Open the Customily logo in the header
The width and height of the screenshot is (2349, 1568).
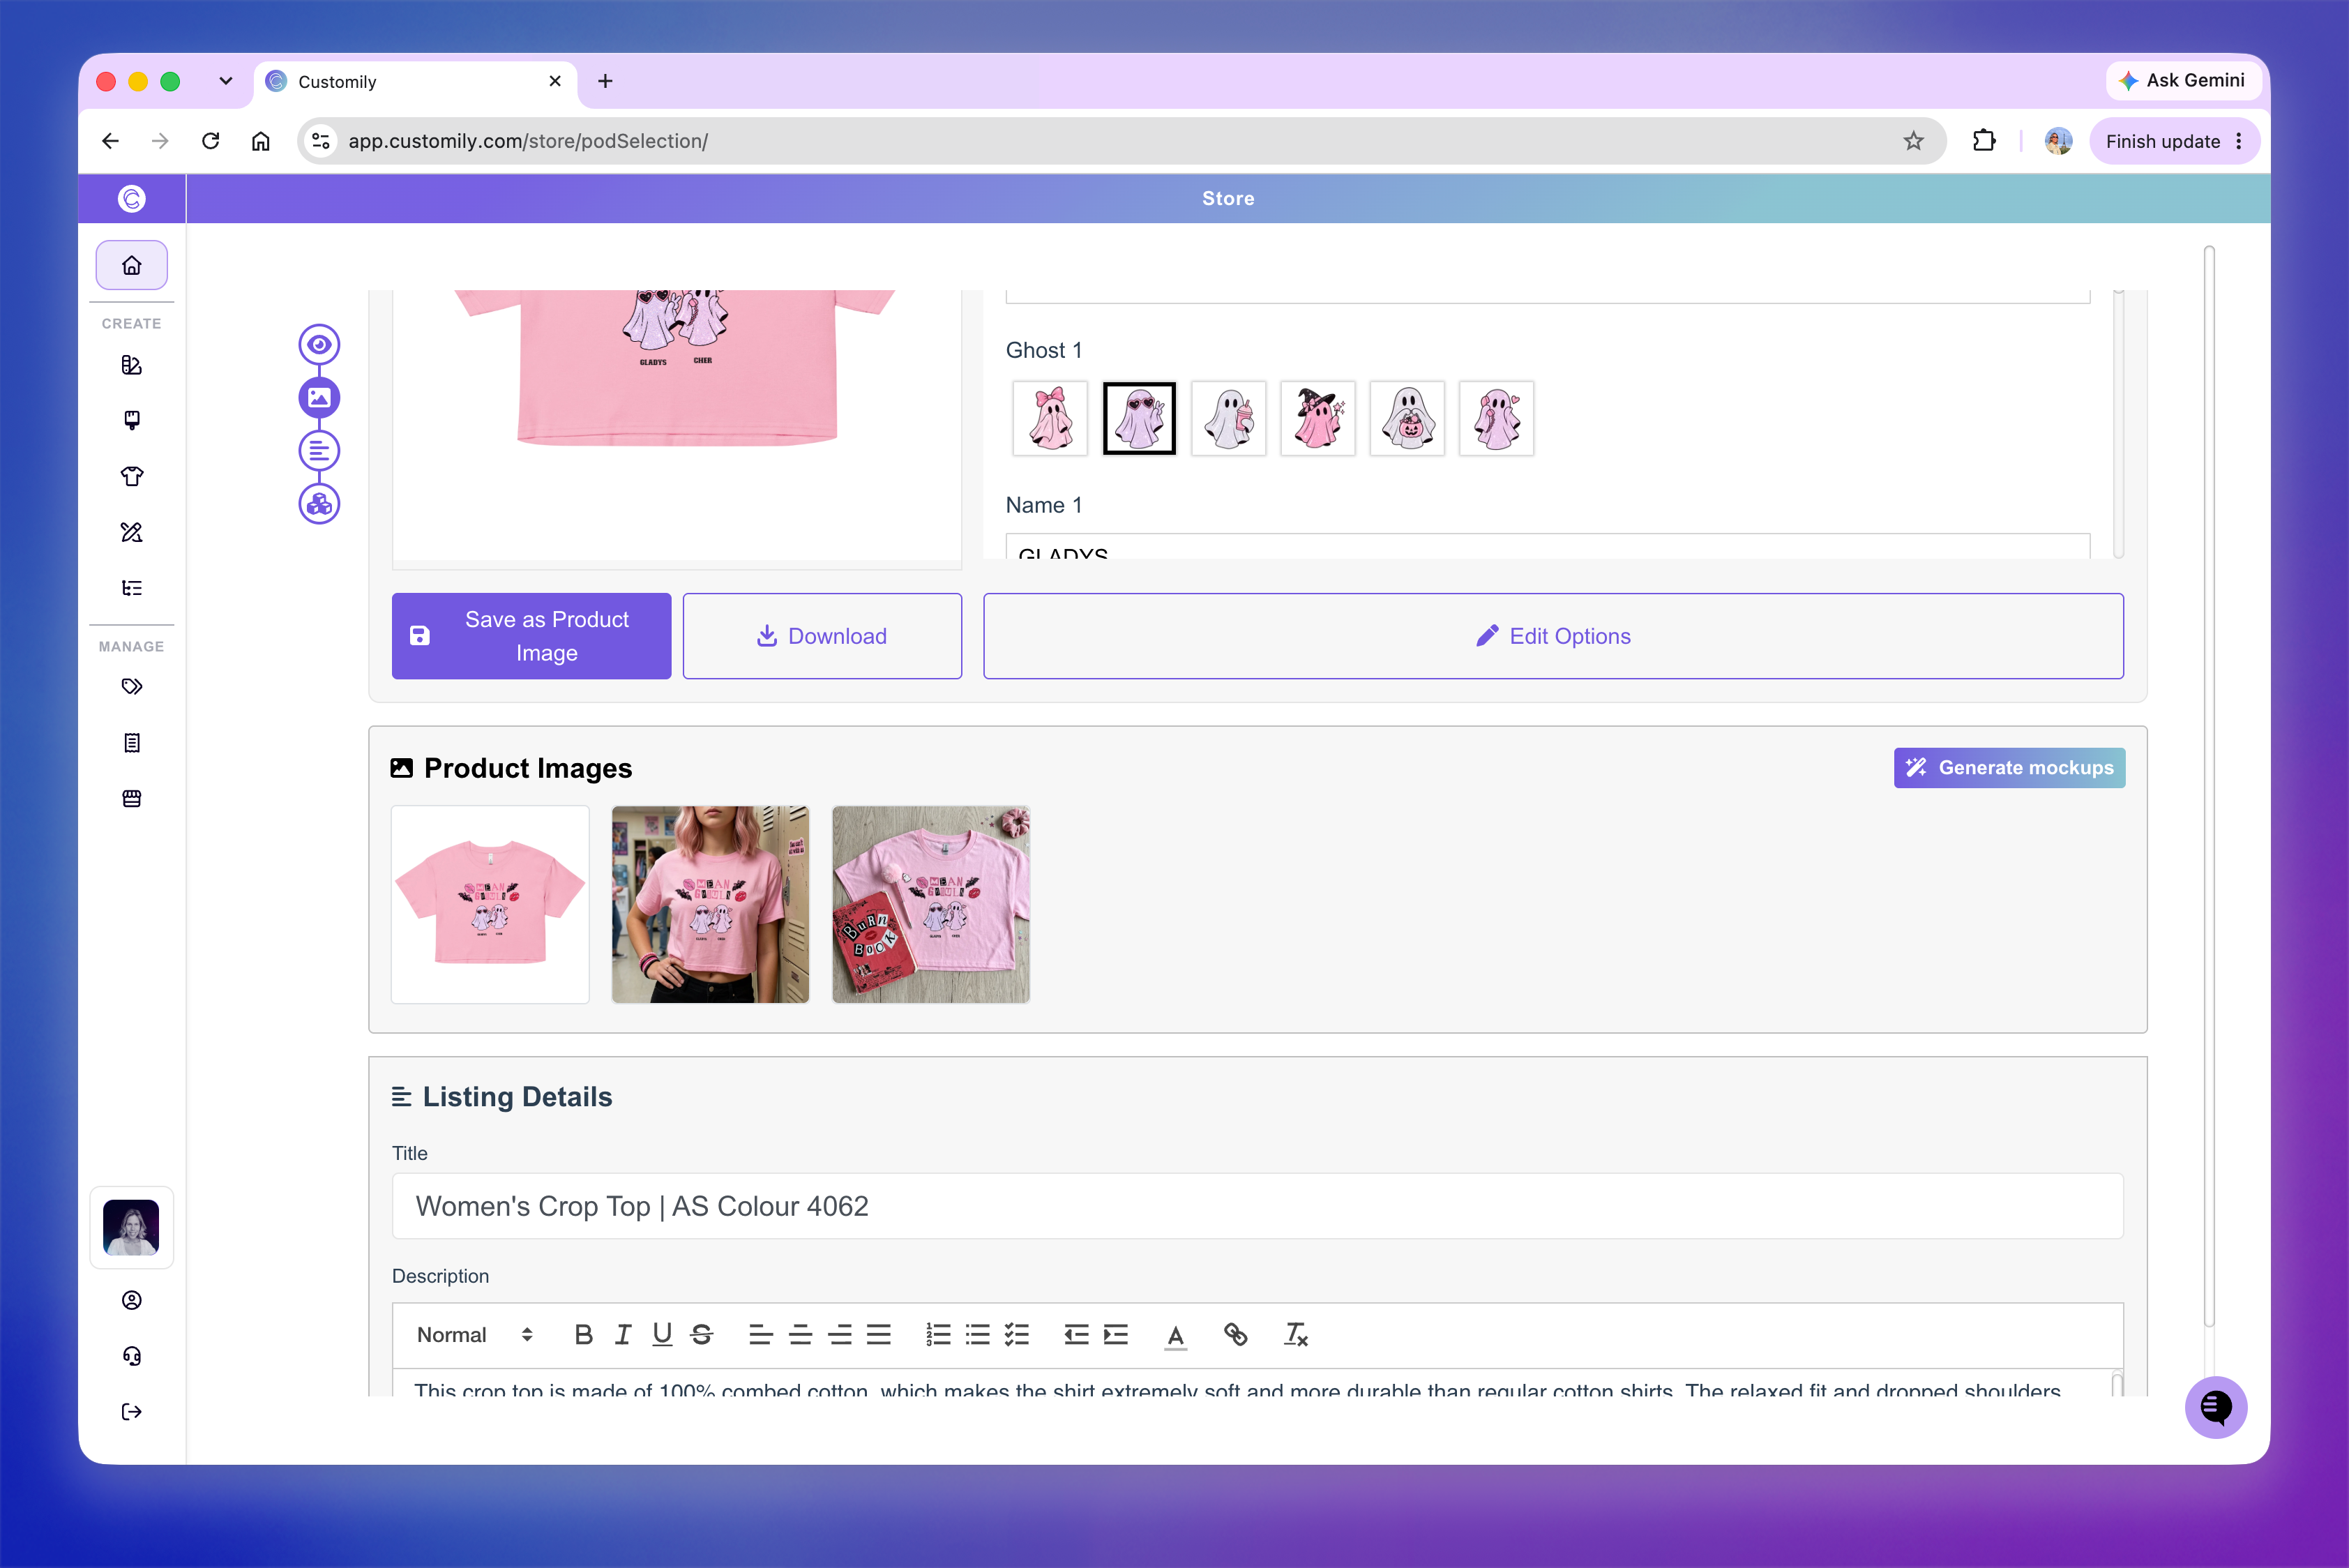point(131,199)
